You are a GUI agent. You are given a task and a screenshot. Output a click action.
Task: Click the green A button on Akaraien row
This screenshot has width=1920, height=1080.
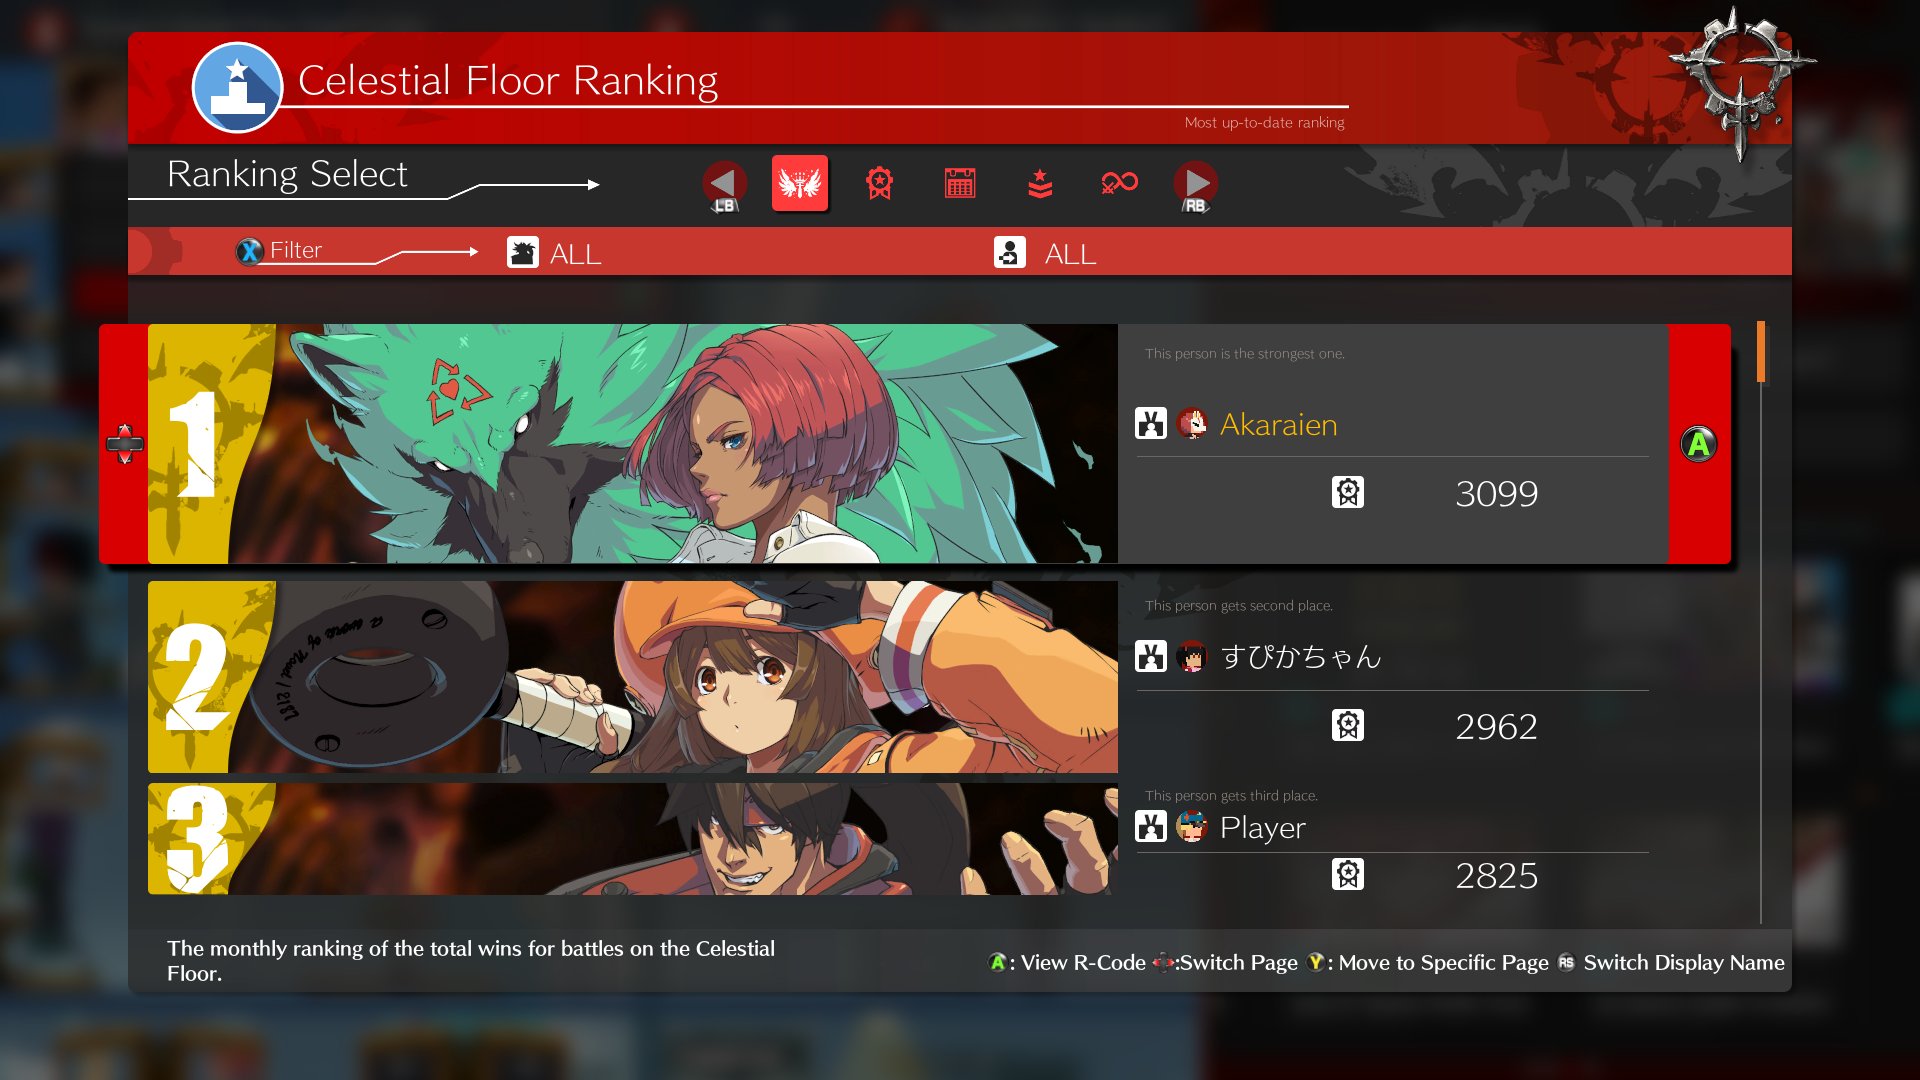1699,444
